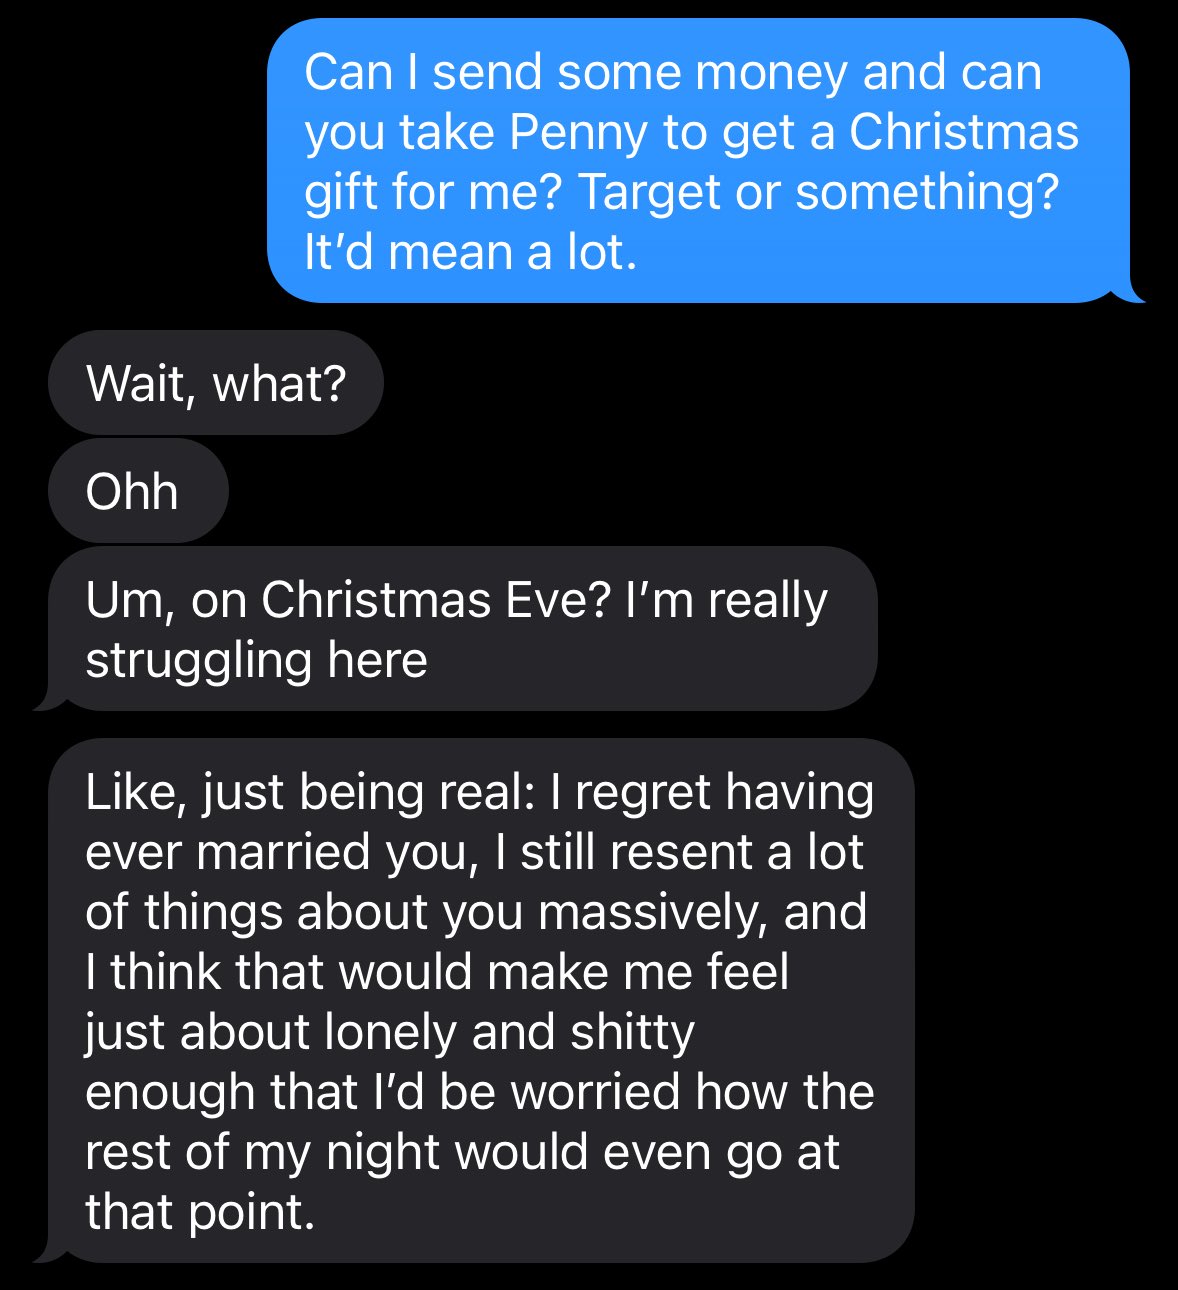Click the word 'struggling' in the gray message
This screenshot has width=1178, height=1290.
(188, 661)
